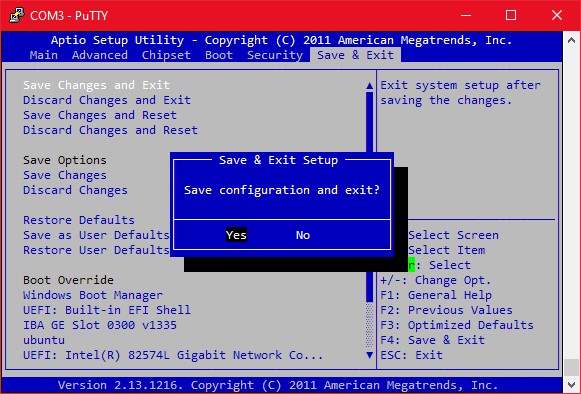Click Discard Changes under Save Options
The width and height of the screenshot is (581, 394).
click(75, 190)
